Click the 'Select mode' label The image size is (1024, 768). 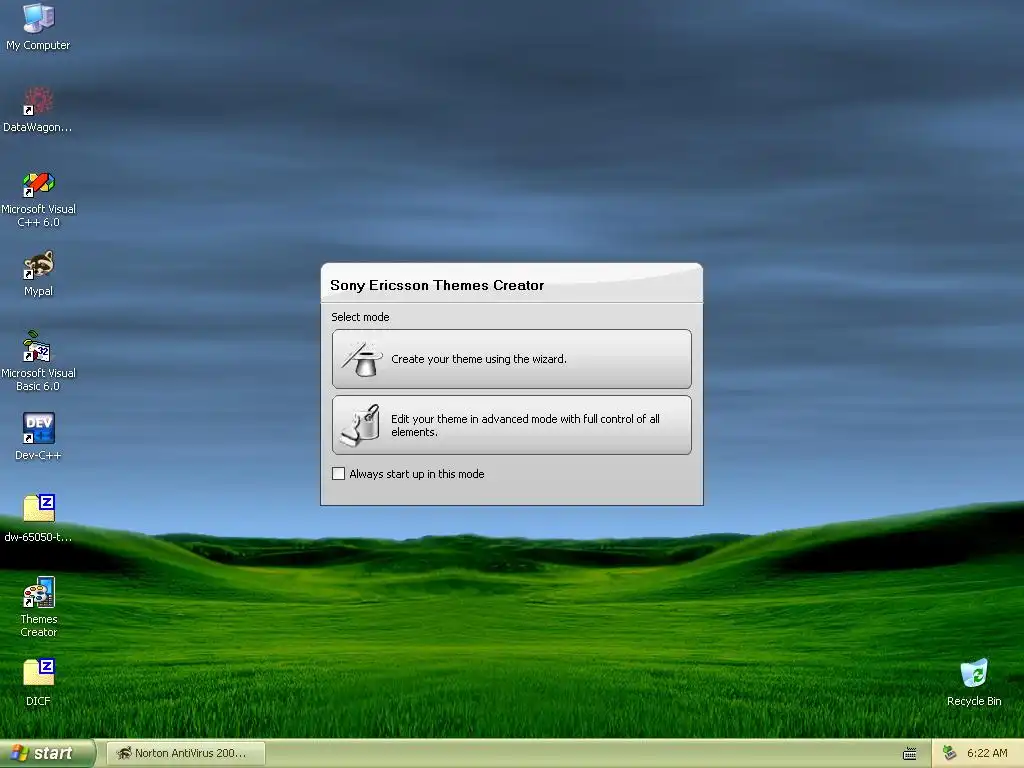click(360, 317)
